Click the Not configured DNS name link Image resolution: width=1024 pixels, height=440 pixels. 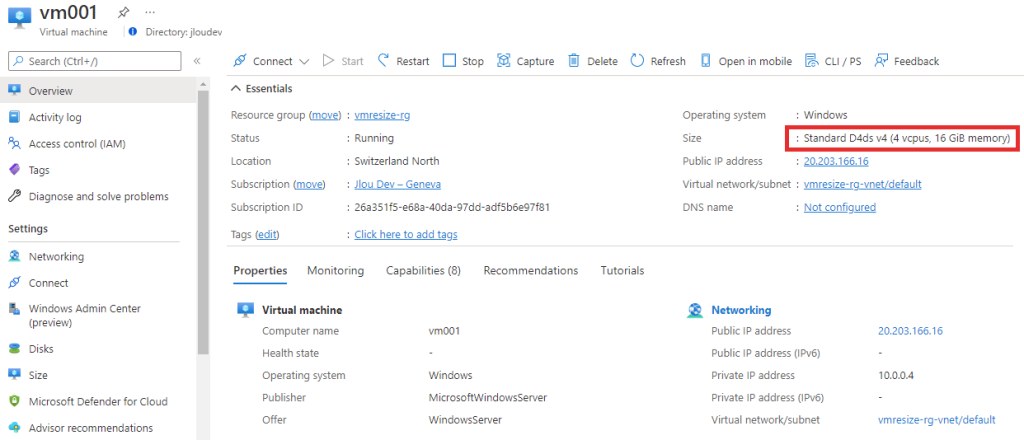tap(840, 207)
